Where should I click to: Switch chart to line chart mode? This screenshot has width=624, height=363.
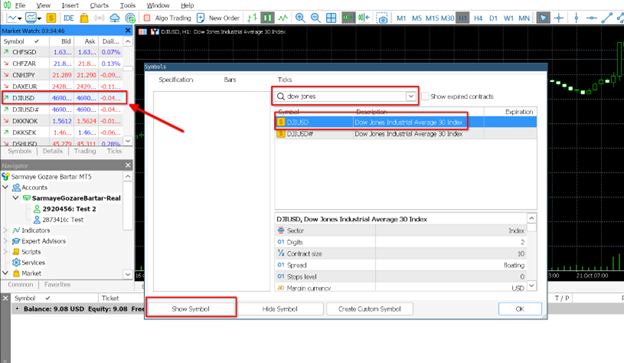click(283, 18)
